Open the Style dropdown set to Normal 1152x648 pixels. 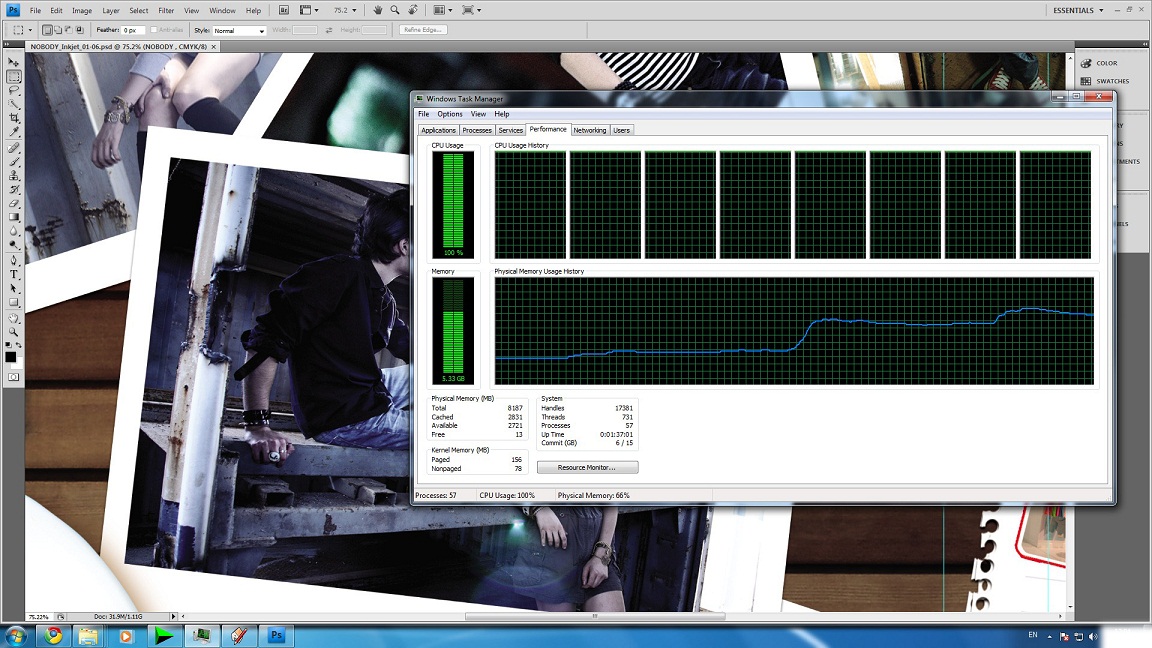[239, 31]
